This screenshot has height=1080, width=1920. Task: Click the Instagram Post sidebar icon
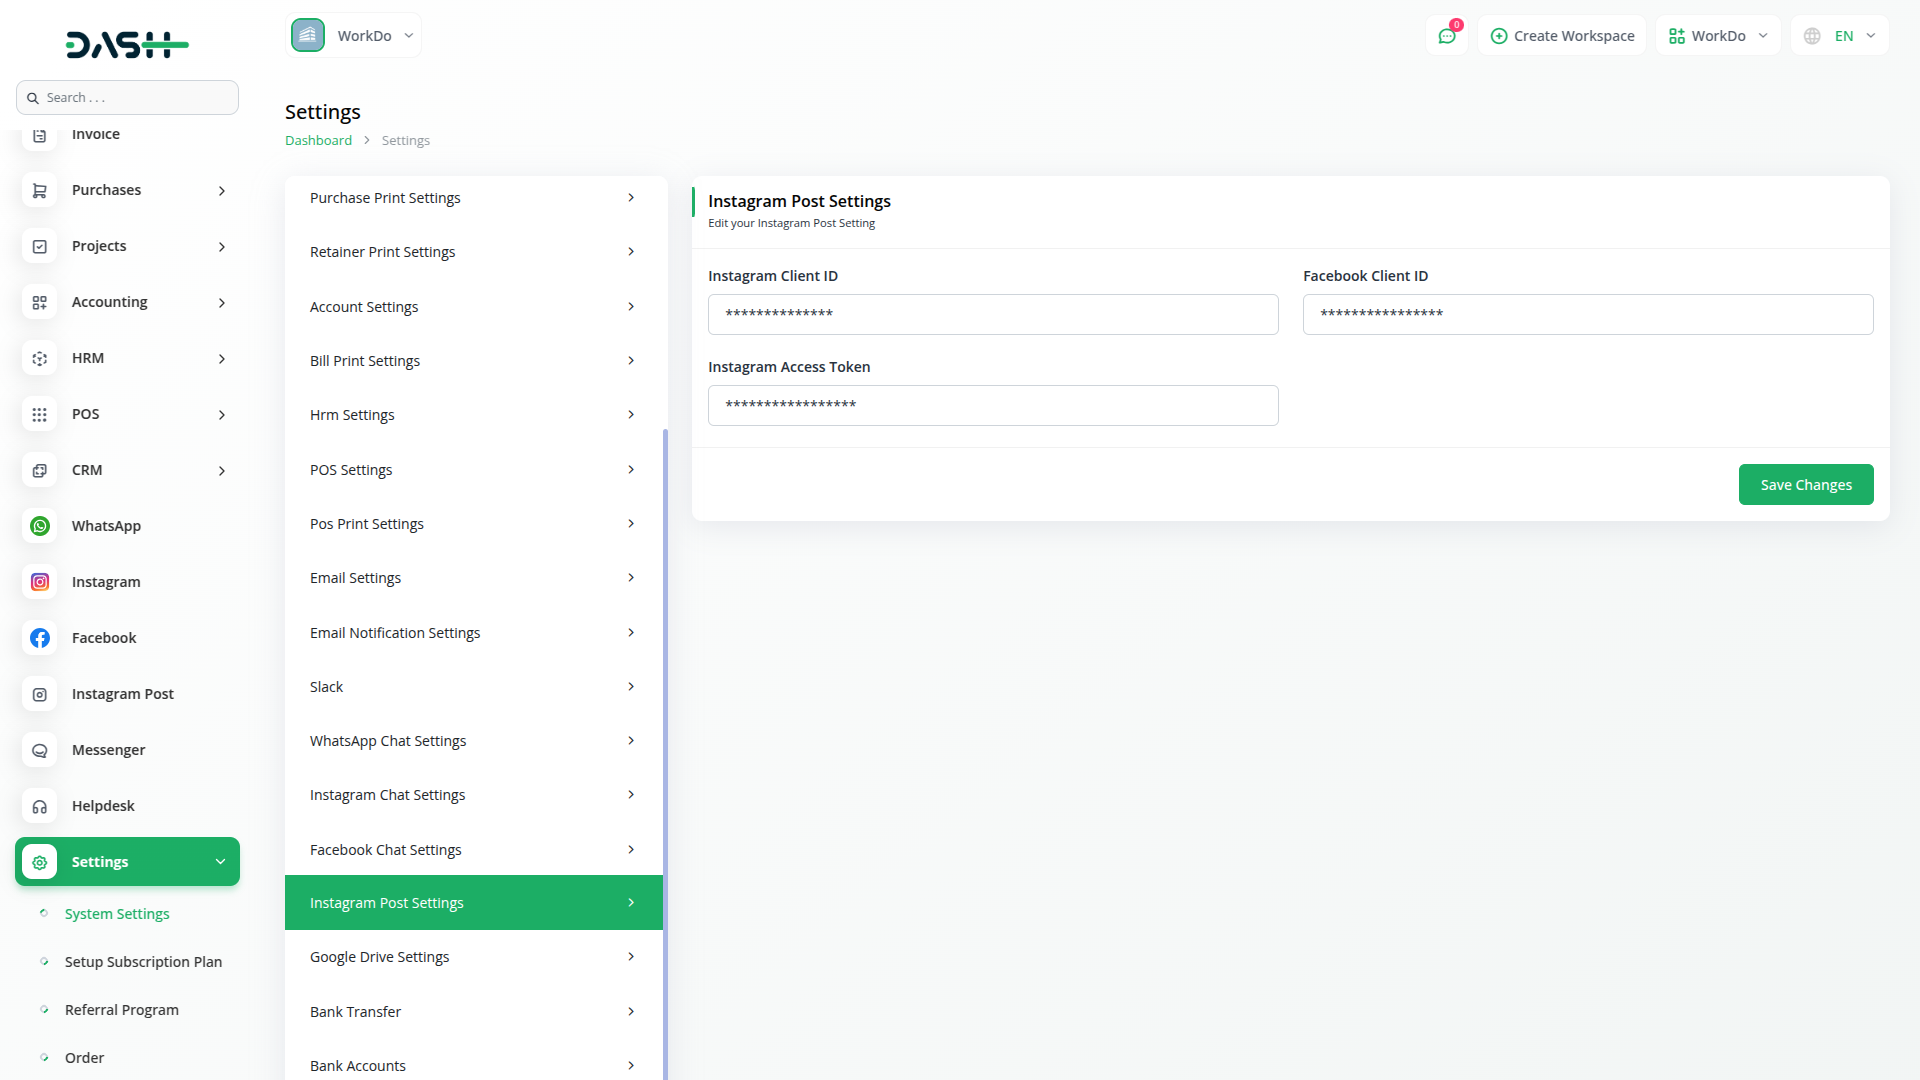click(40, 694)
